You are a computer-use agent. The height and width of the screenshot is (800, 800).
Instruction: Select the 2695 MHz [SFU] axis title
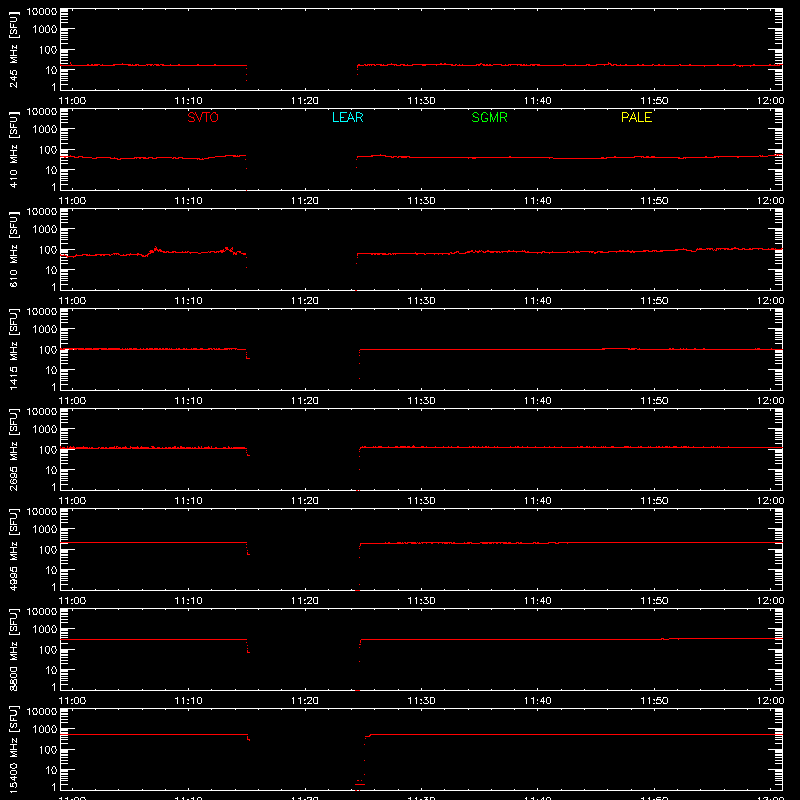13,449
